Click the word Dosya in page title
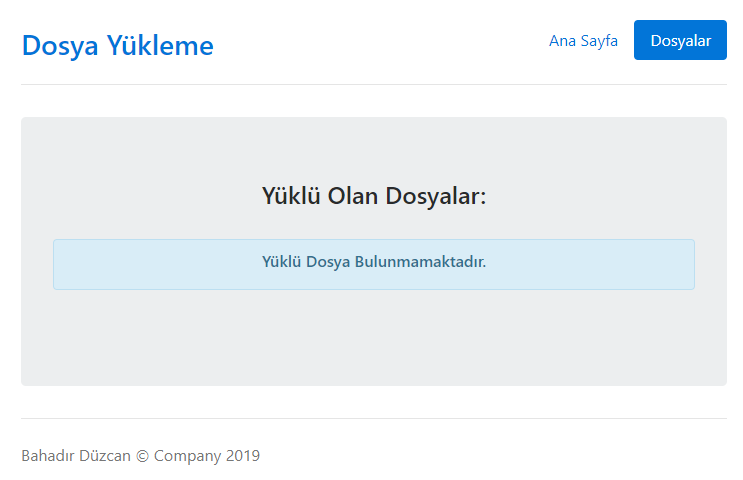Image resolution: width=743 pixels, height=480 pixels. pos(58,45)
